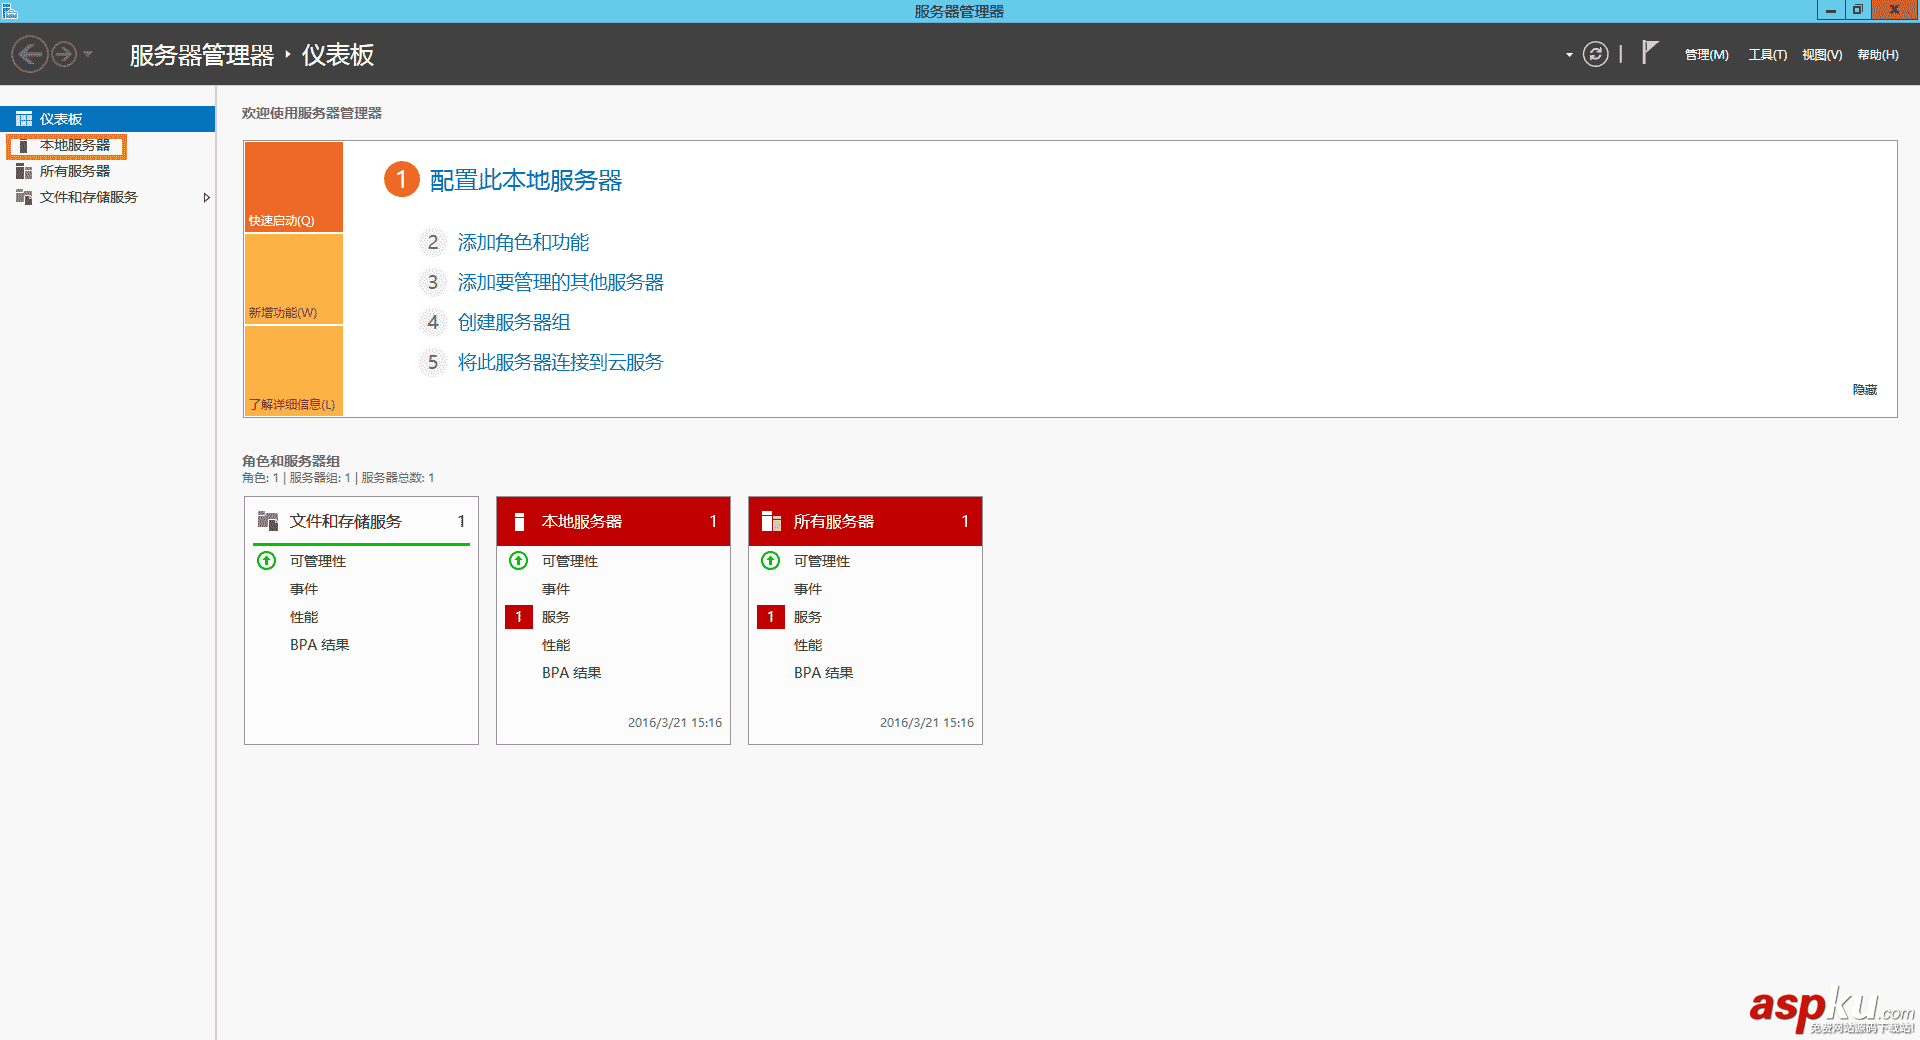Open 事件 in 本地服务器 tile

tap(556, 589)
